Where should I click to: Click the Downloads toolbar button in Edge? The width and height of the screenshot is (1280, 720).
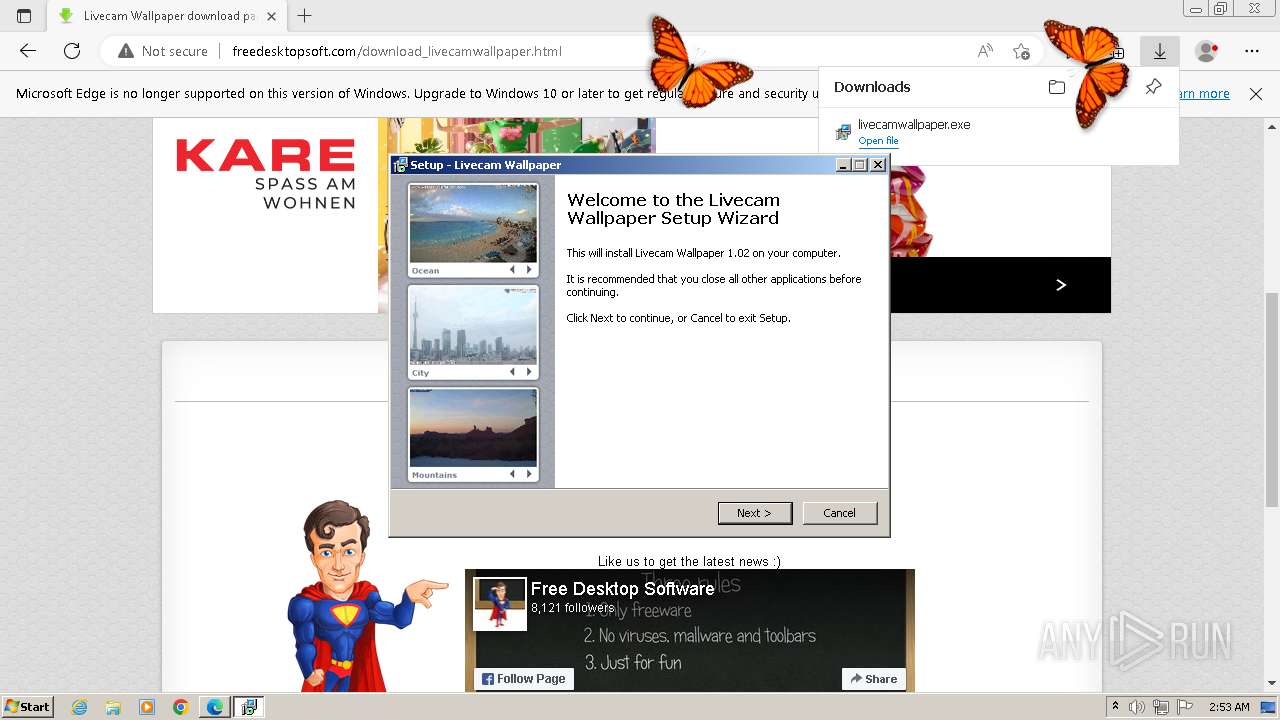point(1160,51)
